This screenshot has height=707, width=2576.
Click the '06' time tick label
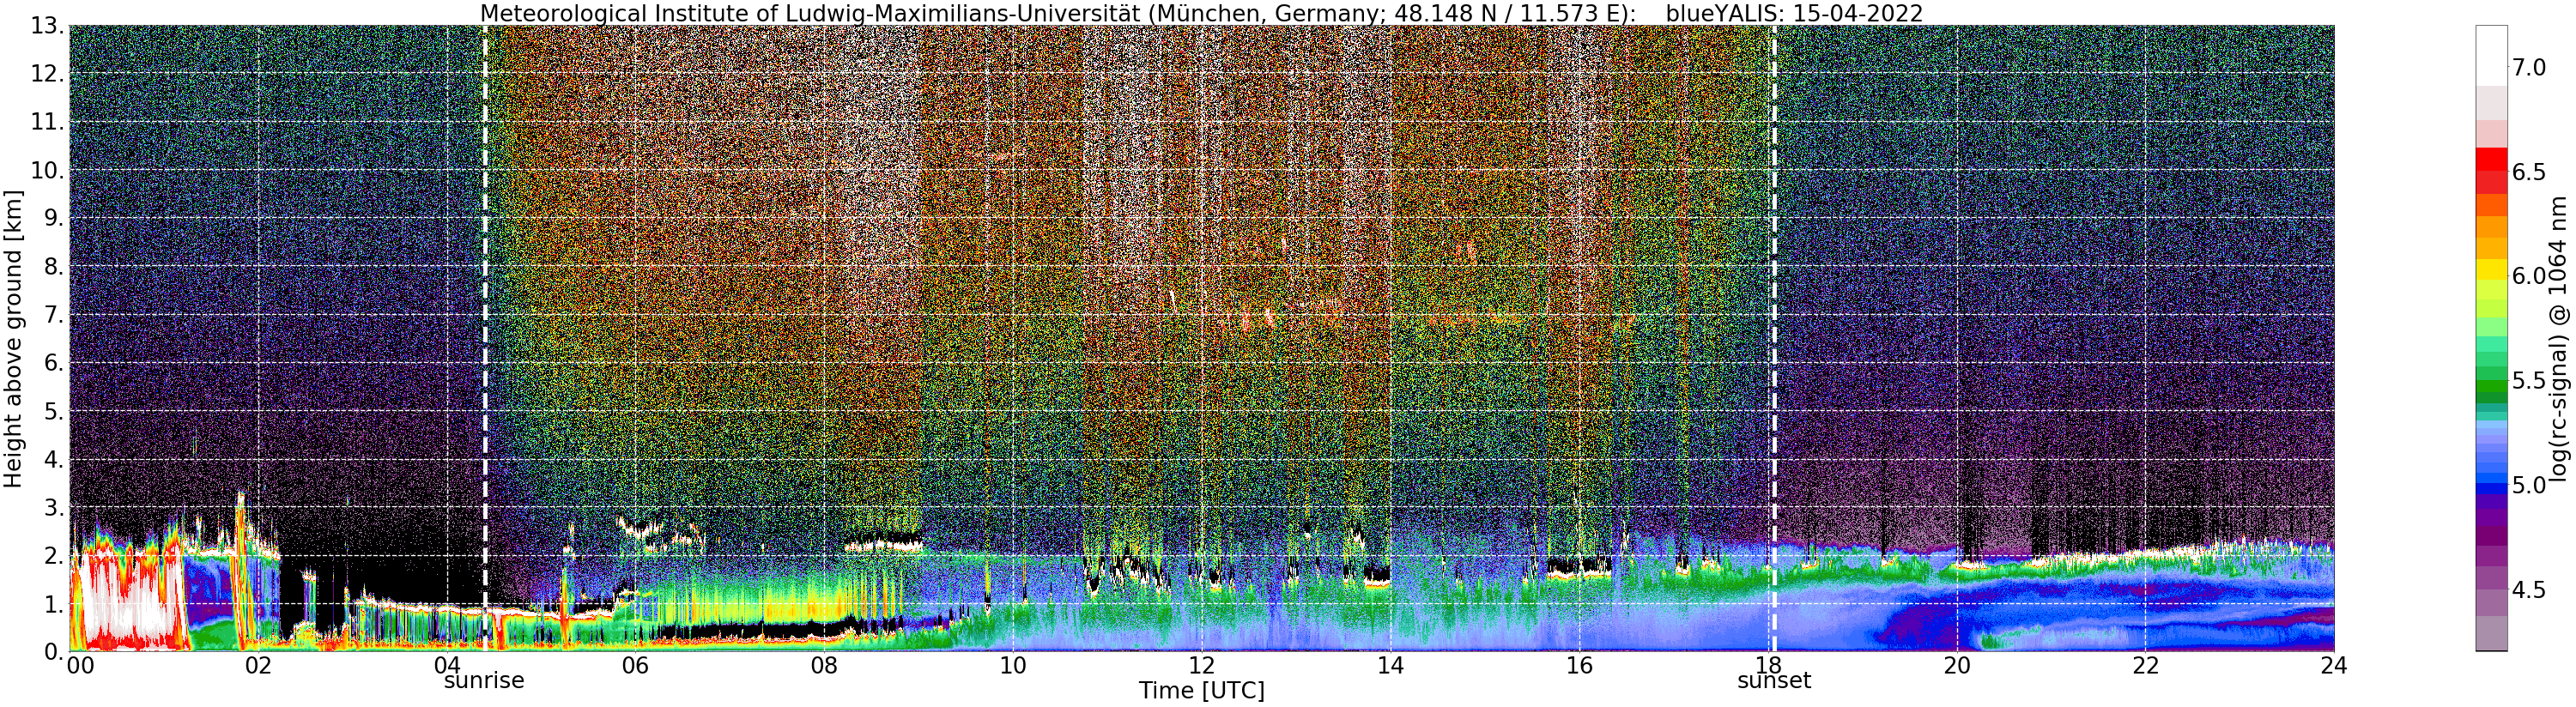coord(635,666)
